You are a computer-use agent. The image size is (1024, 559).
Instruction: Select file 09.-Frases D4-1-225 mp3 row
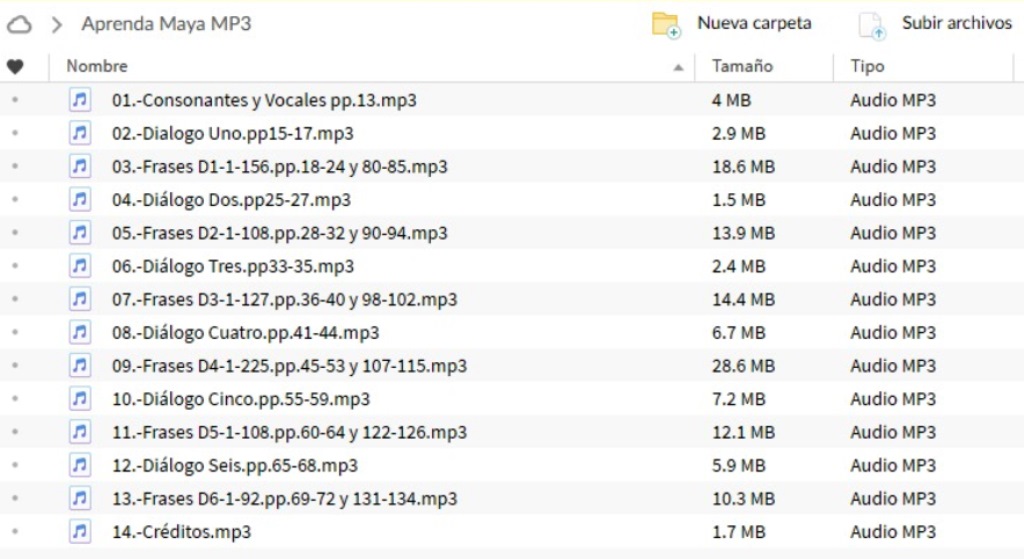point(289,366)
